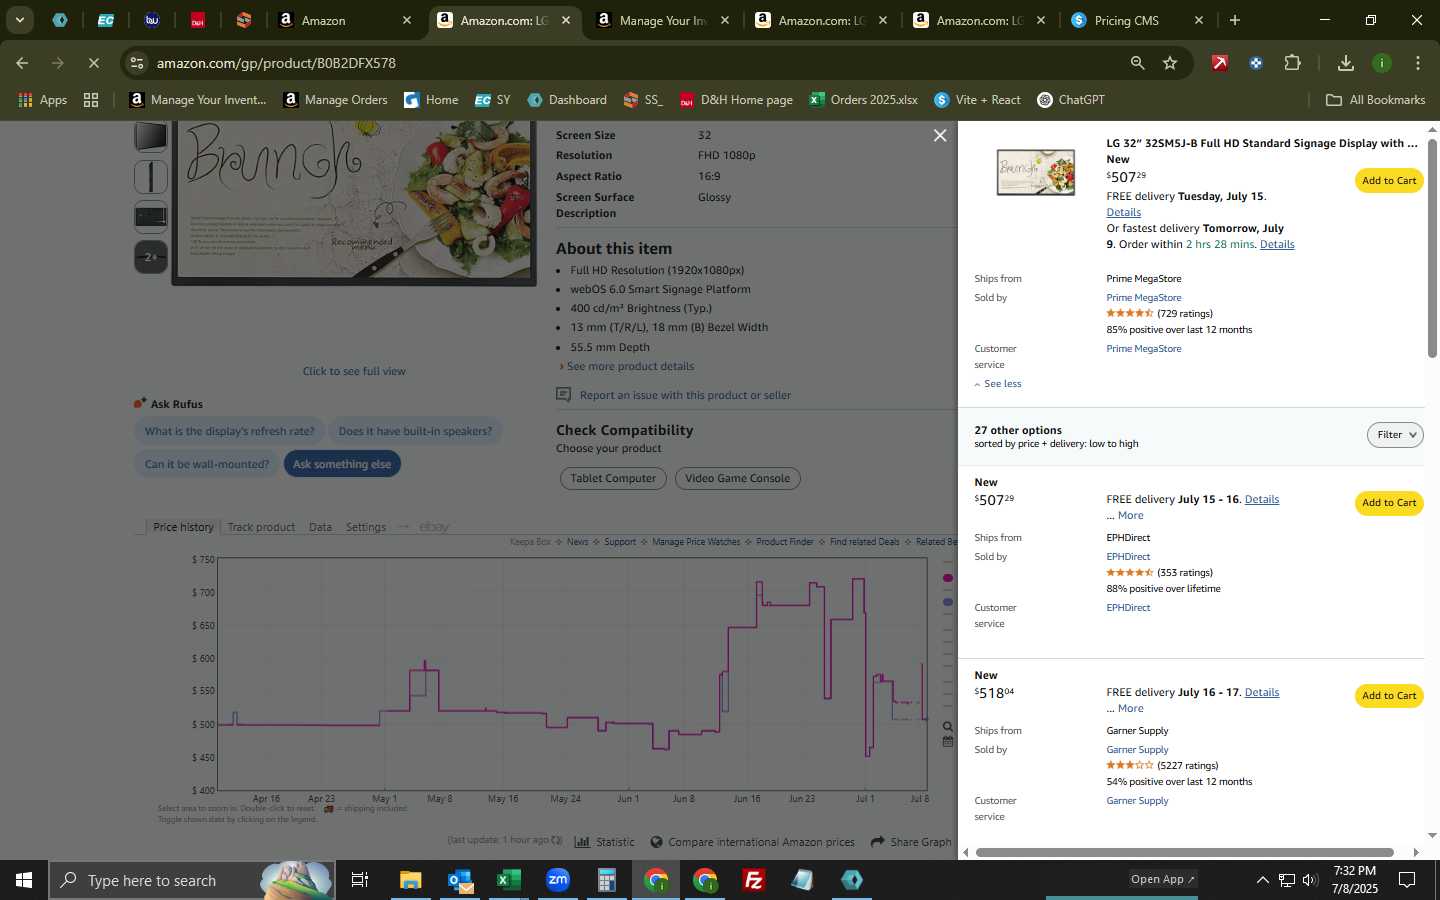Open Chrome three-dot menu

click(1417, 63)
